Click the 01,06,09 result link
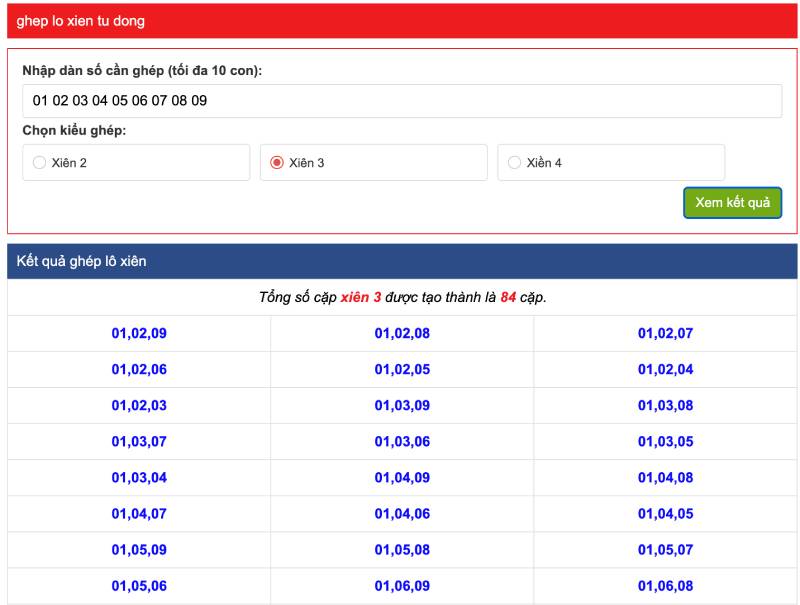Screen dimensions: 800x605 tap(402, 586)
